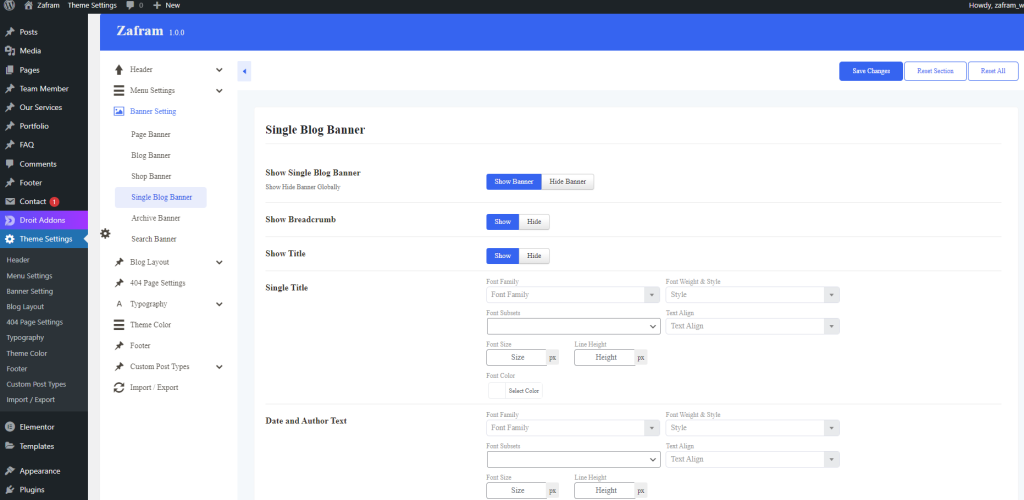
Task: Set Show Title to Hide
Action: 534,256
